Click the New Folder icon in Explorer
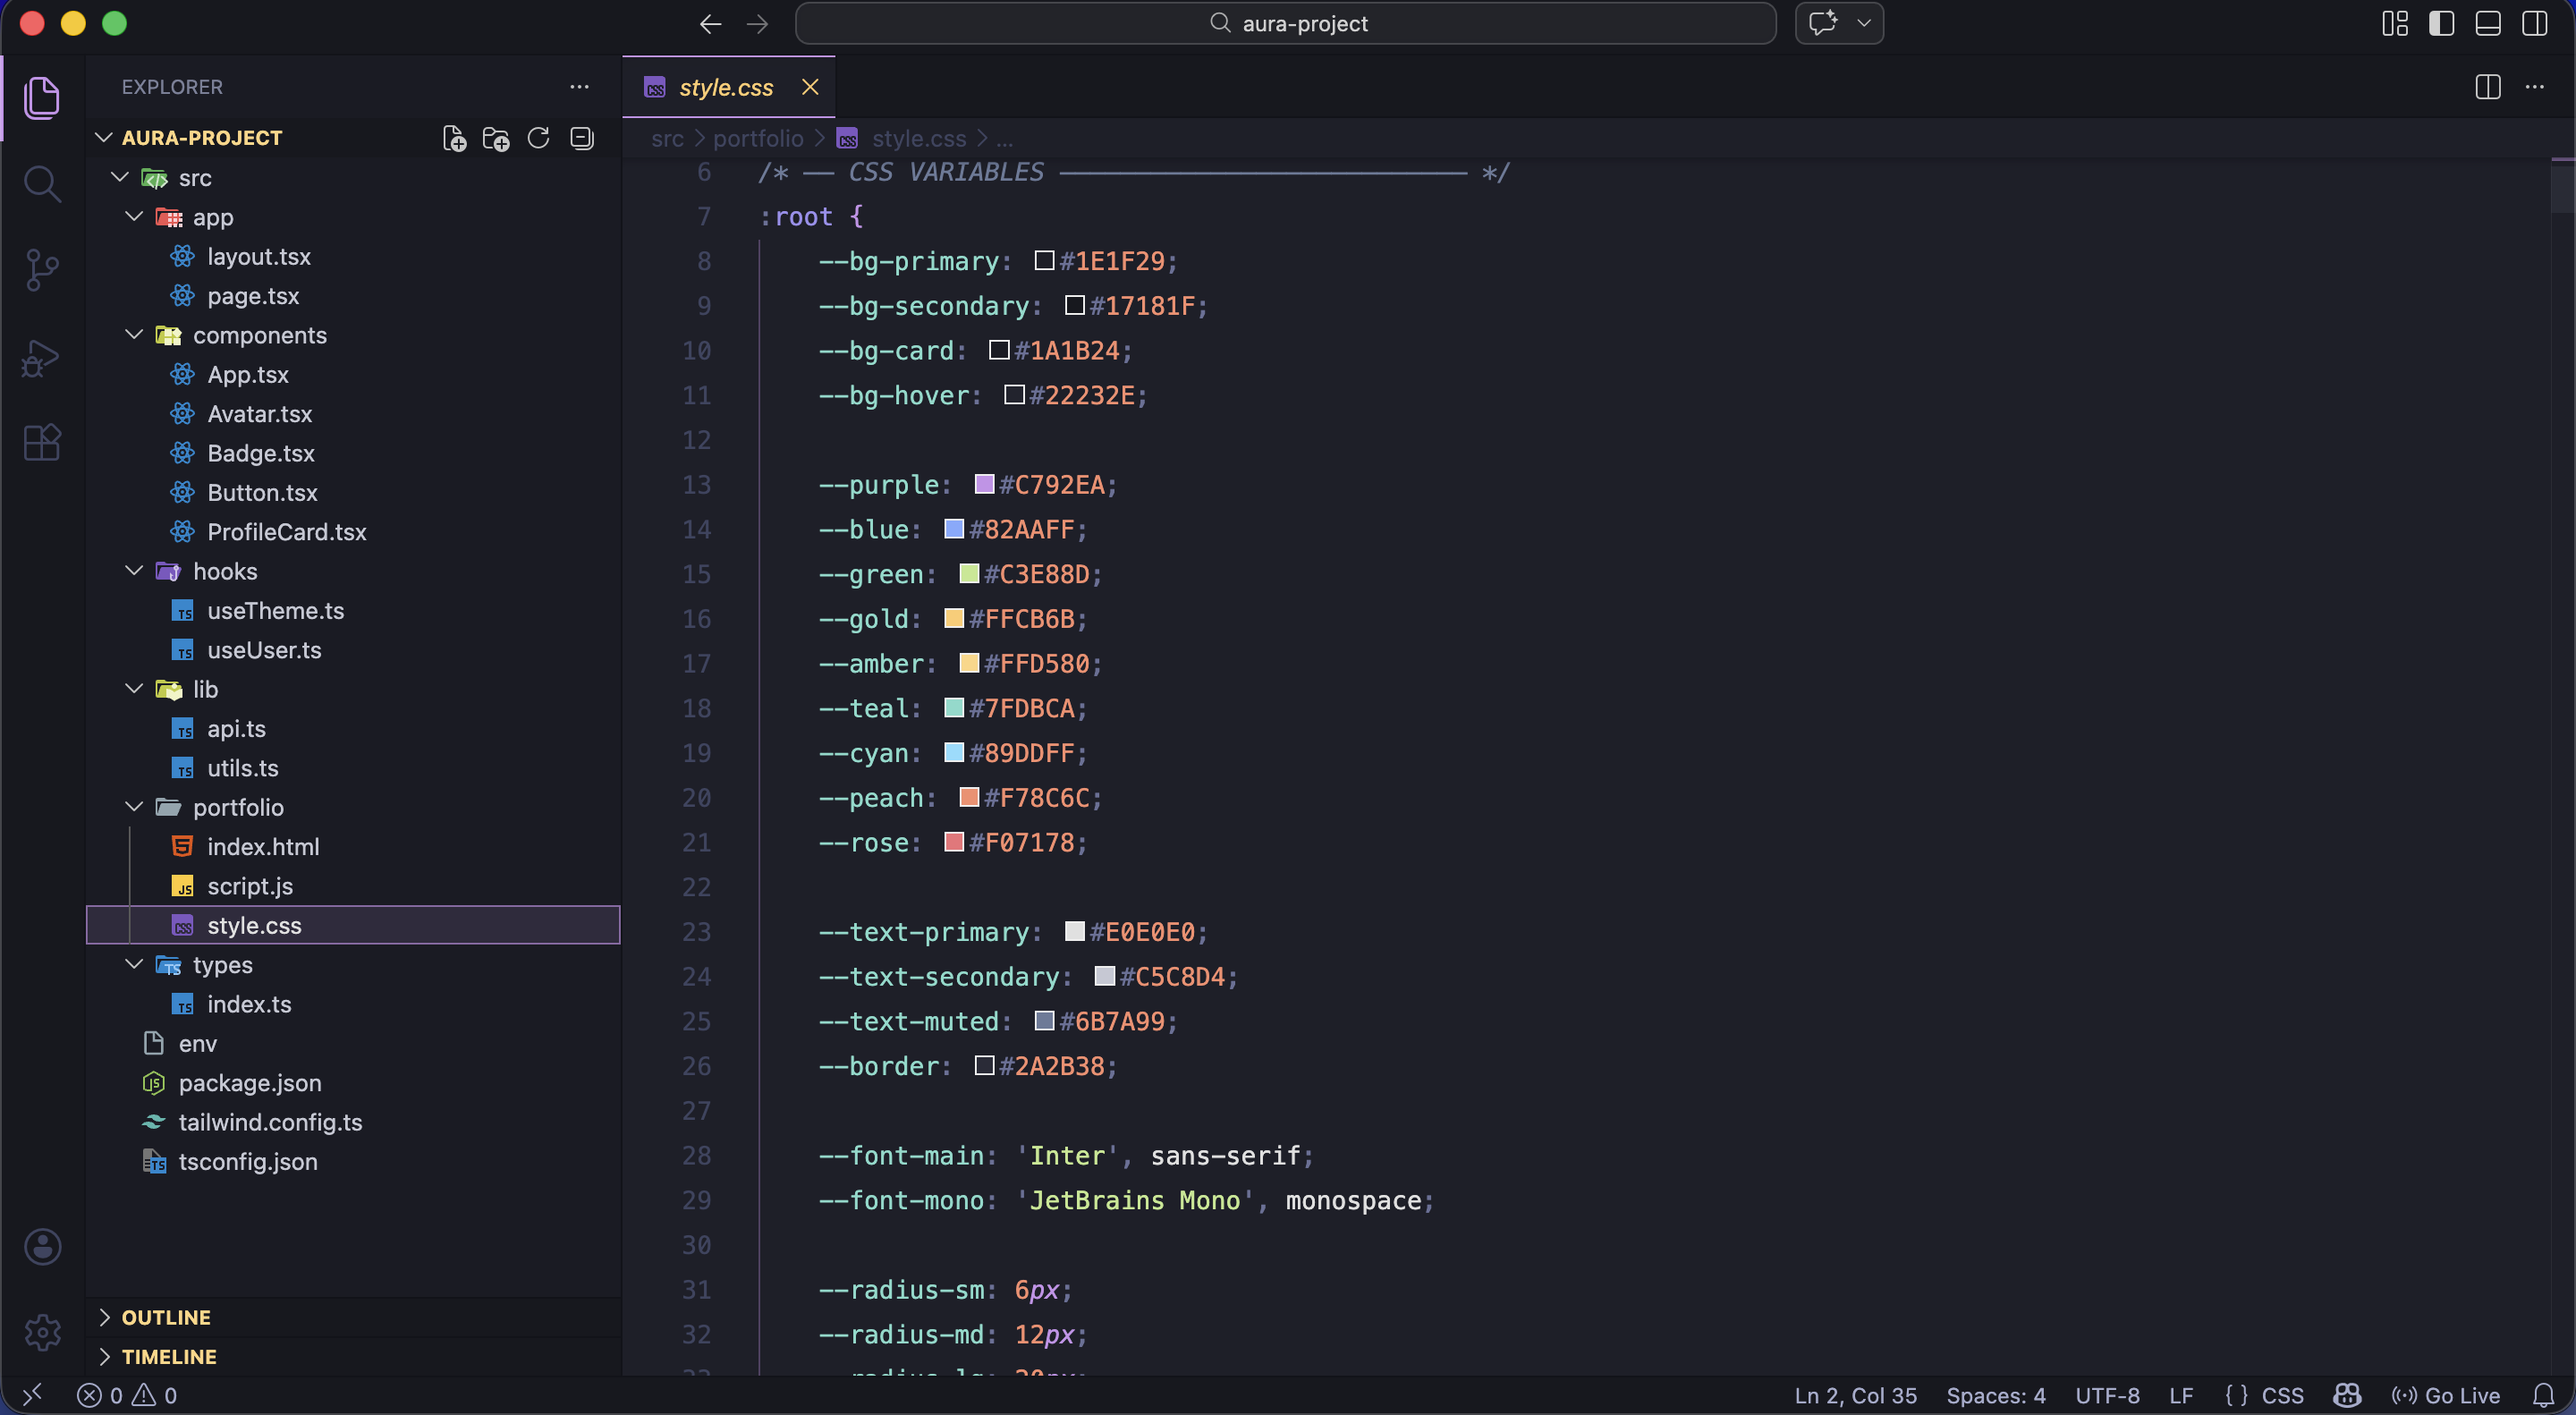2576x1415 pixels. click(496, 138)
